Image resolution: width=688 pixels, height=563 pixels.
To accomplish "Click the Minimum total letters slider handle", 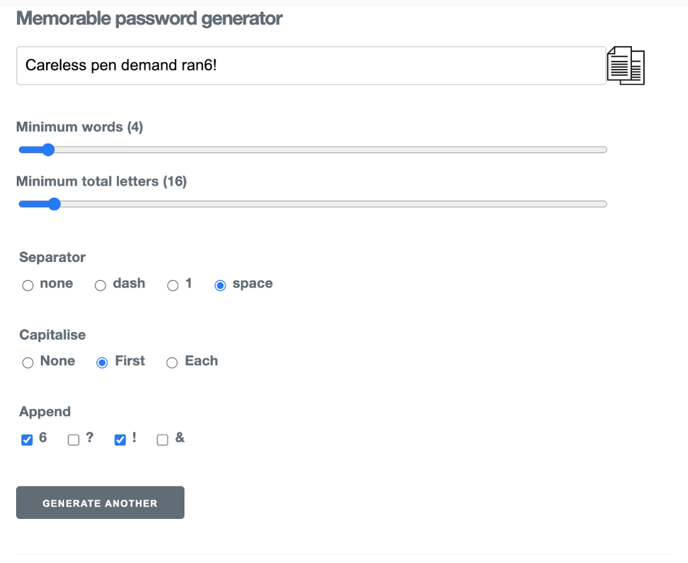I will pyautogui.click(x=54, y=204).
